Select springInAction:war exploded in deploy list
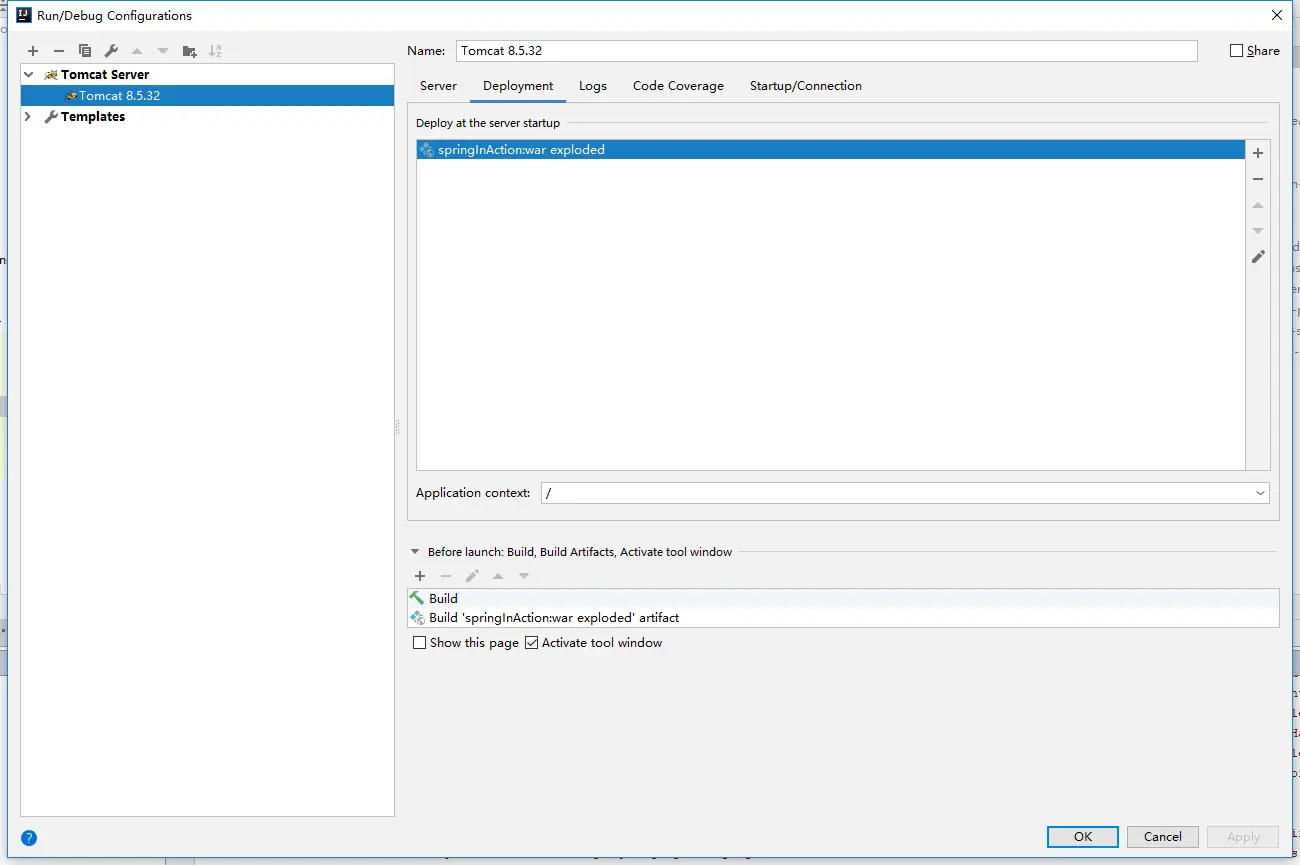 pos(831,150)
